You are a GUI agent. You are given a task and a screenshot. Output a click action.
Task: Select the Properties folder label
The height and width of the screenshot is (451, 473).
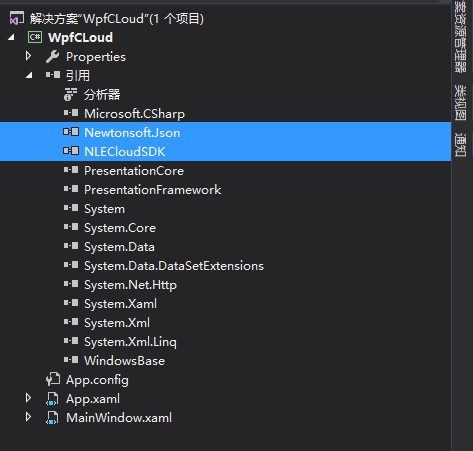click(96, 57)
